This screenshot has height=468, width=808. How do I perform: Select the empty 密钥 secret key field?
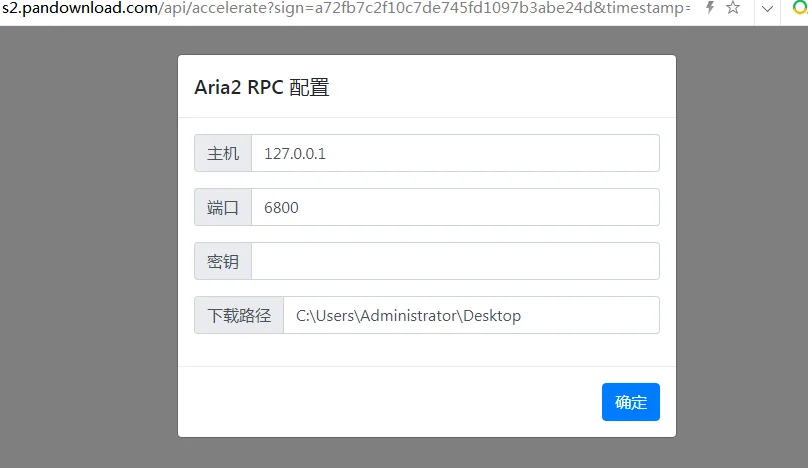tap(455, 261)
